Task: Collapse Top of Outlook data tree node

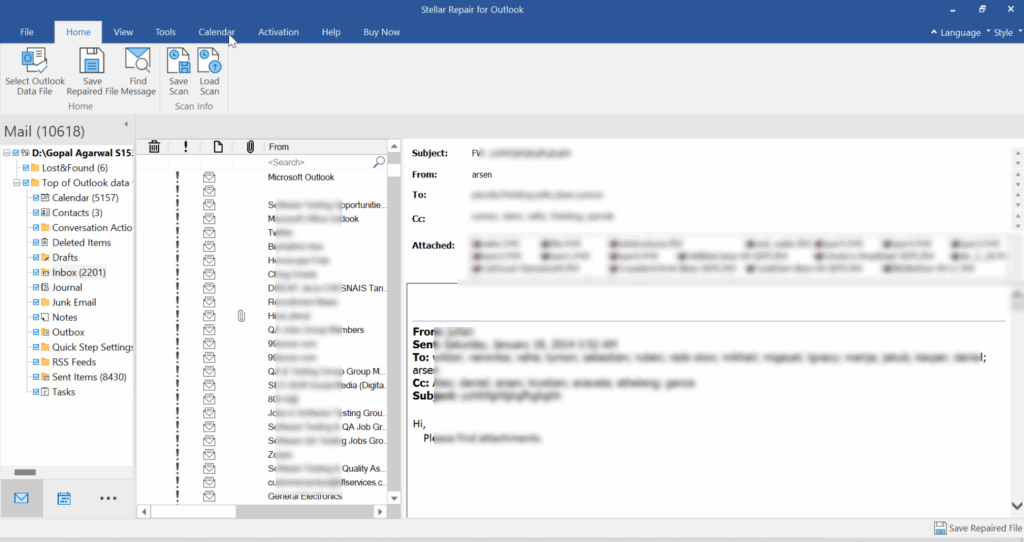Action: point(16,183)
